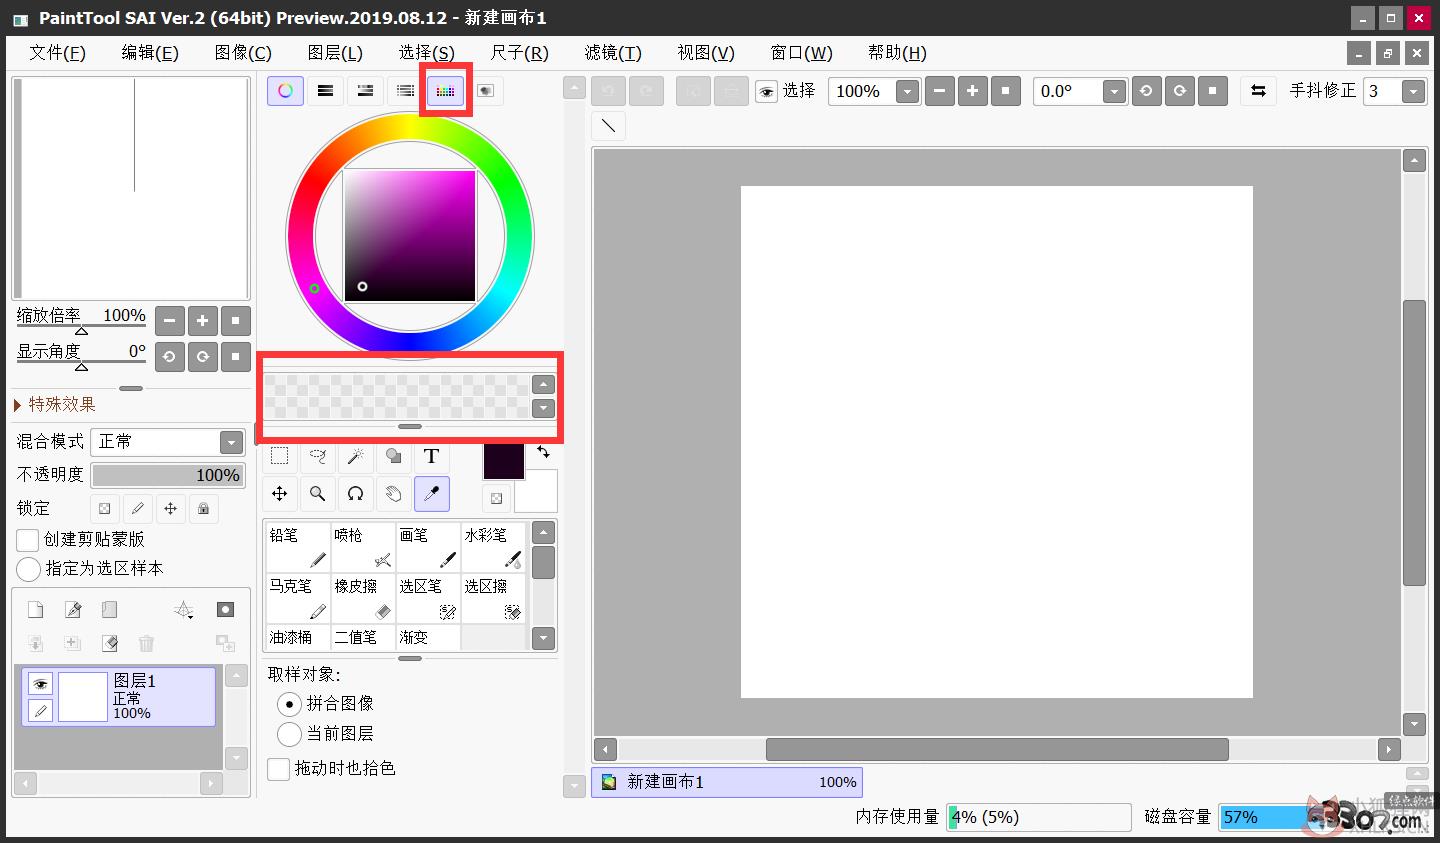The height and width of the screenshot is (843, 1440).
Task: Check 拖动时也拾色 checkbox
Action: (279, 769)
